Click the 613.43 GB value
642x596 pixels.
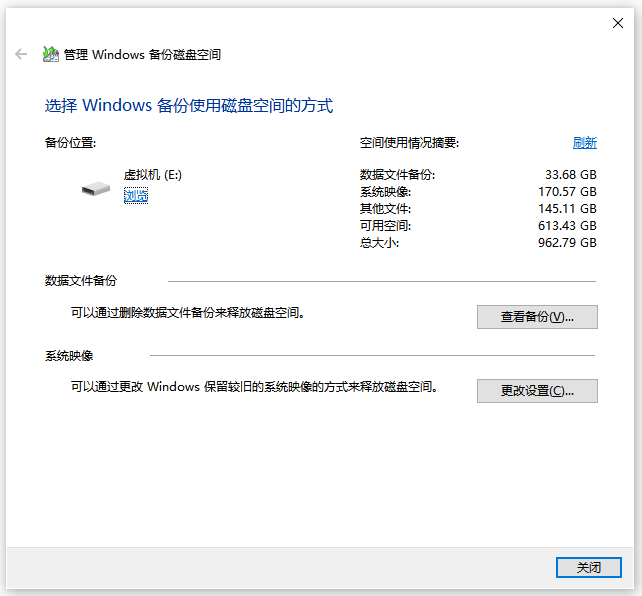[567, 226]
